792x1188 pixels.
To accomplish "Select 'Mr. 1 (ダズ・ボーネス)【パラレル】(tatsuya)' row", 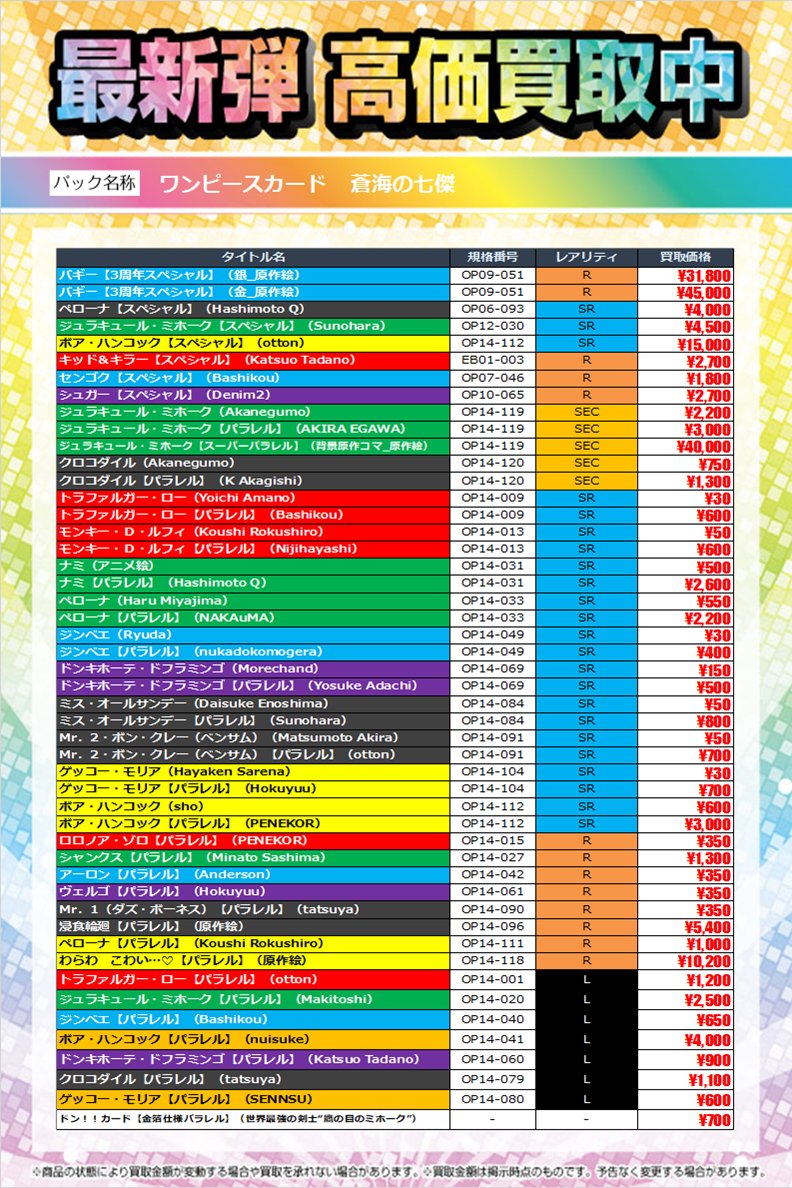I will point(395,909).
